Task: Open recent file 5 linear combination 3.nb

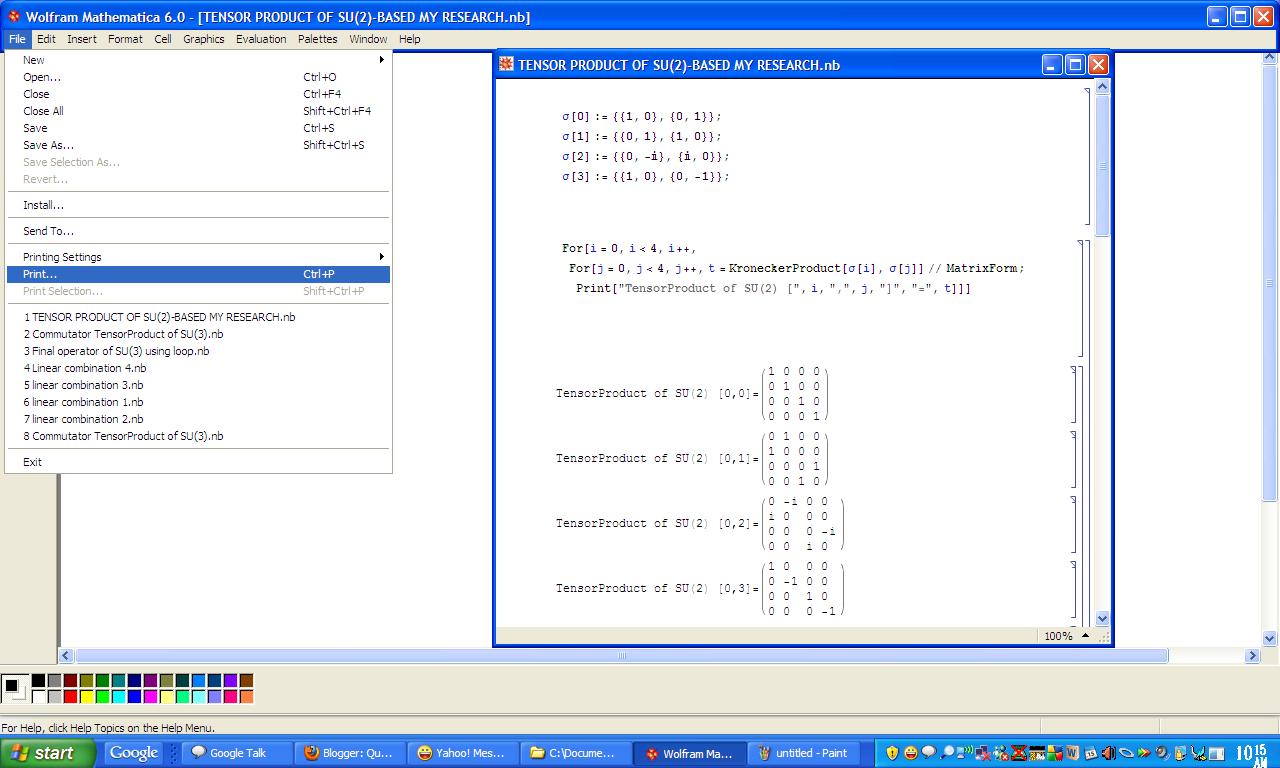Action: [198, 385]
